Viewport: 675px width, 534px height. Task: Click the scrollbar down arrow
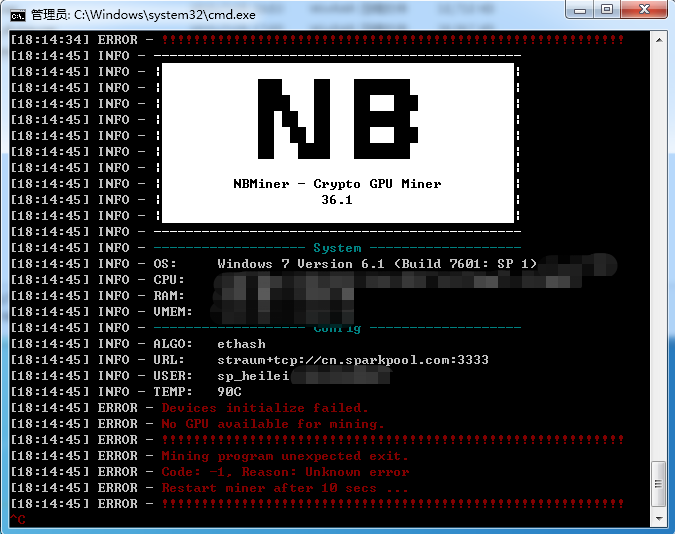[657, 516]
